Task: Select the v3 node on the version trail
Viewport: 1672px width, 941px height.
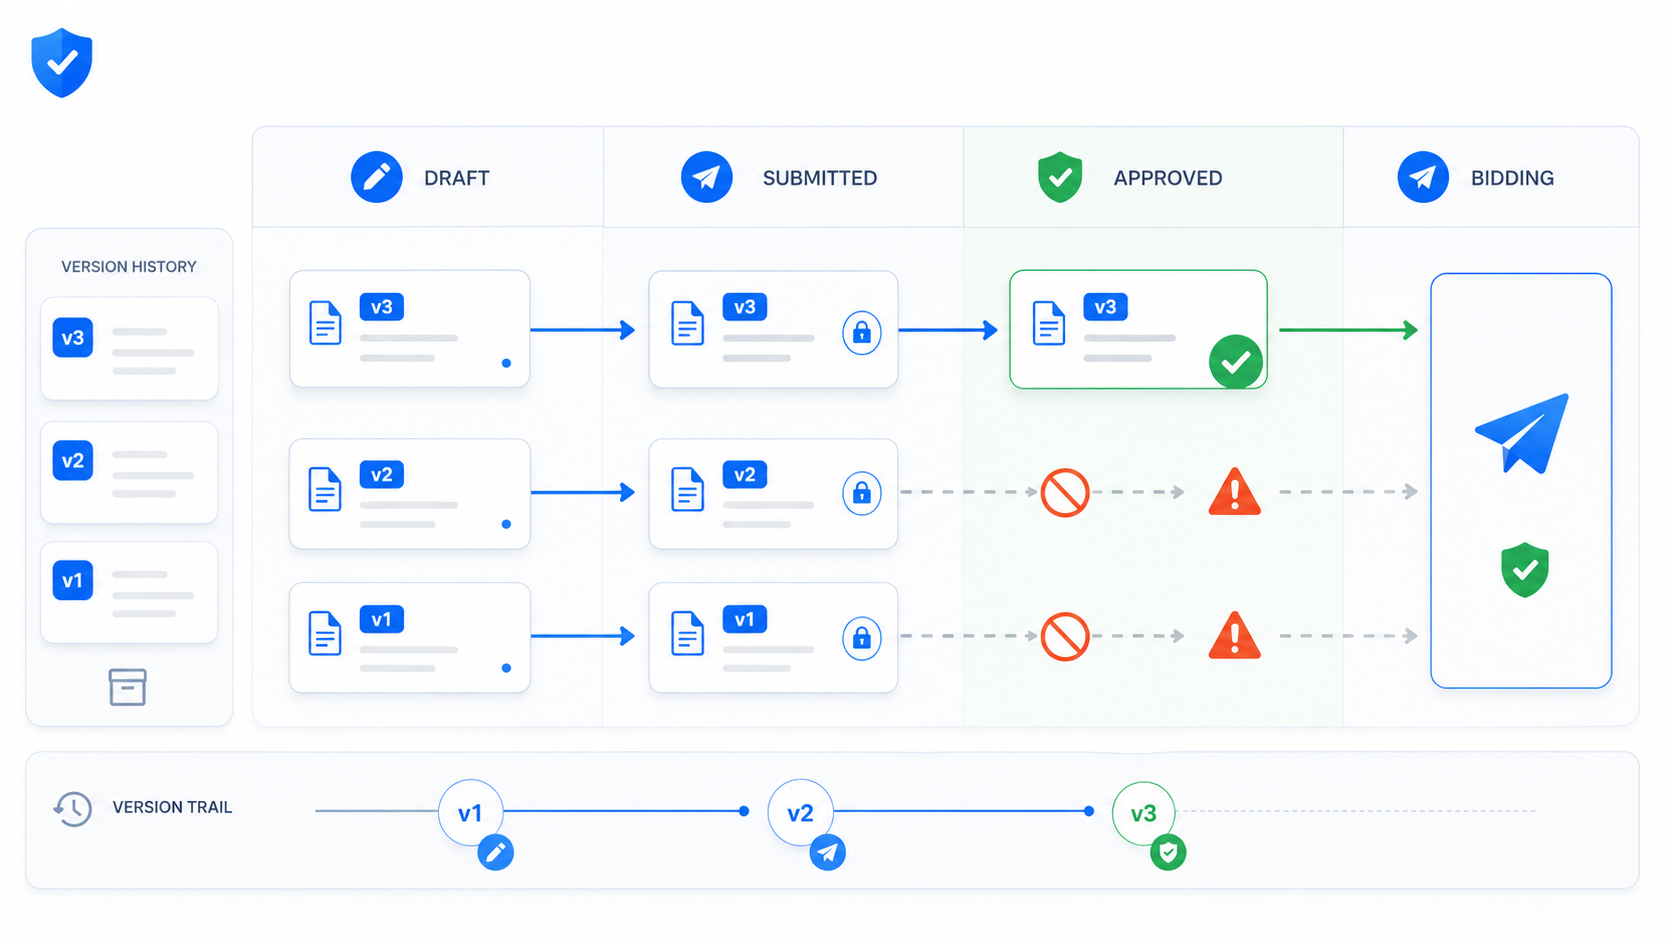Action: click(1143, 813)
